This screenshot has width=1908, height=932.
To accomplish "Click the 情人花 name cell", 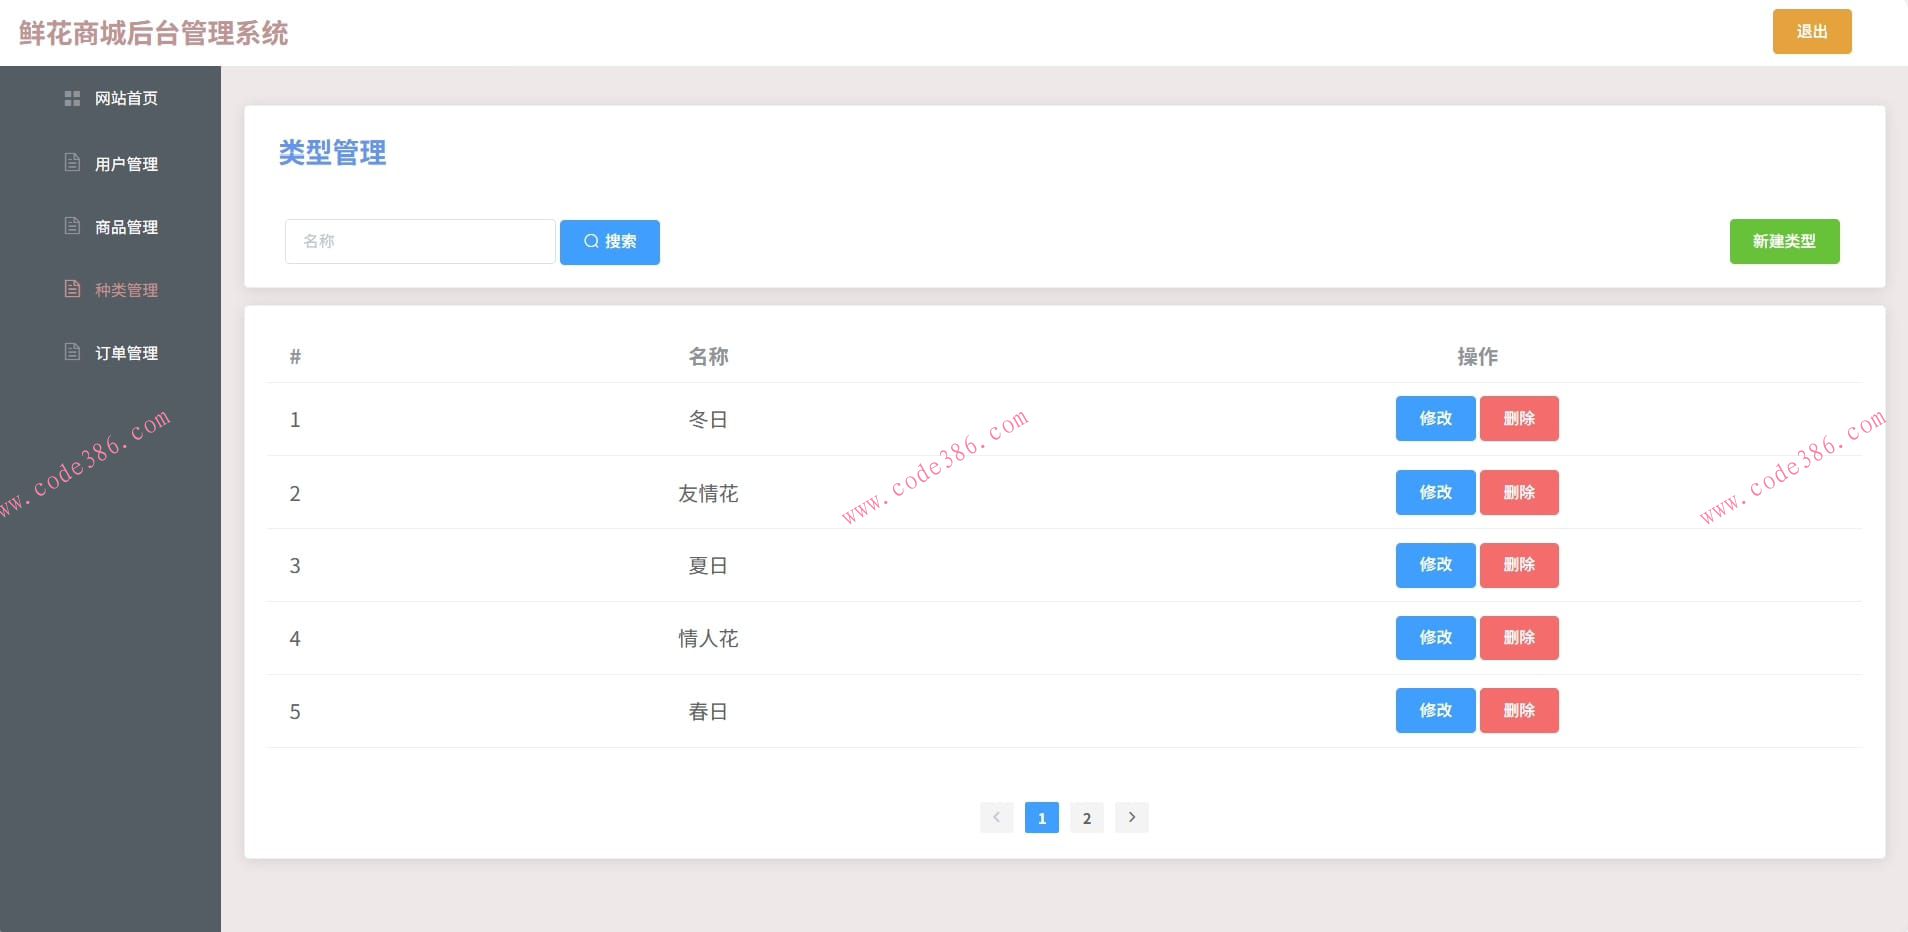I will coord(708,639).
